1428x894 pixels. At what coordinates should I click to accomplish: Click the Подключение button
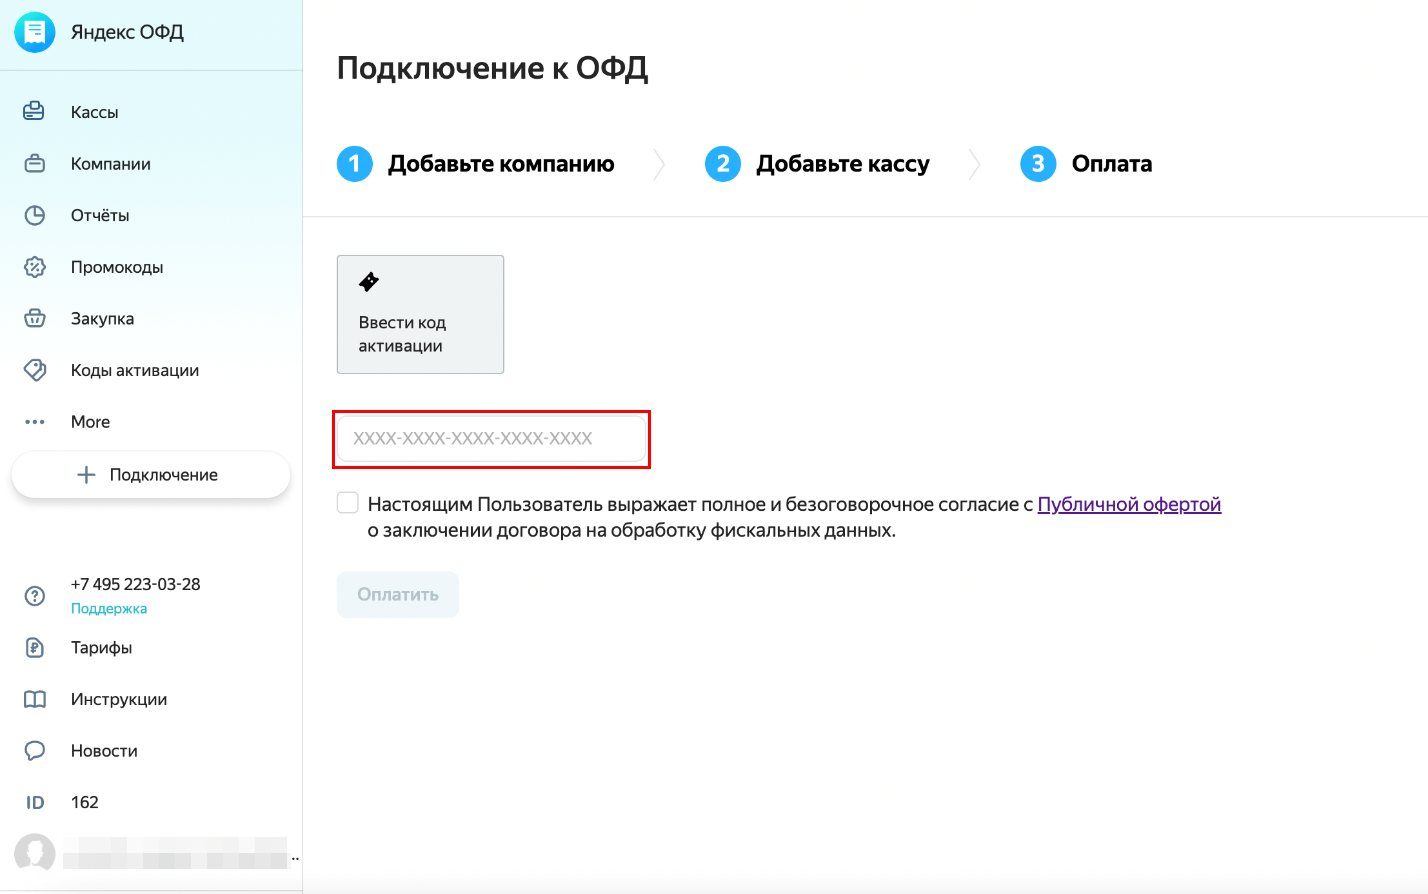(x=151, y=475)
